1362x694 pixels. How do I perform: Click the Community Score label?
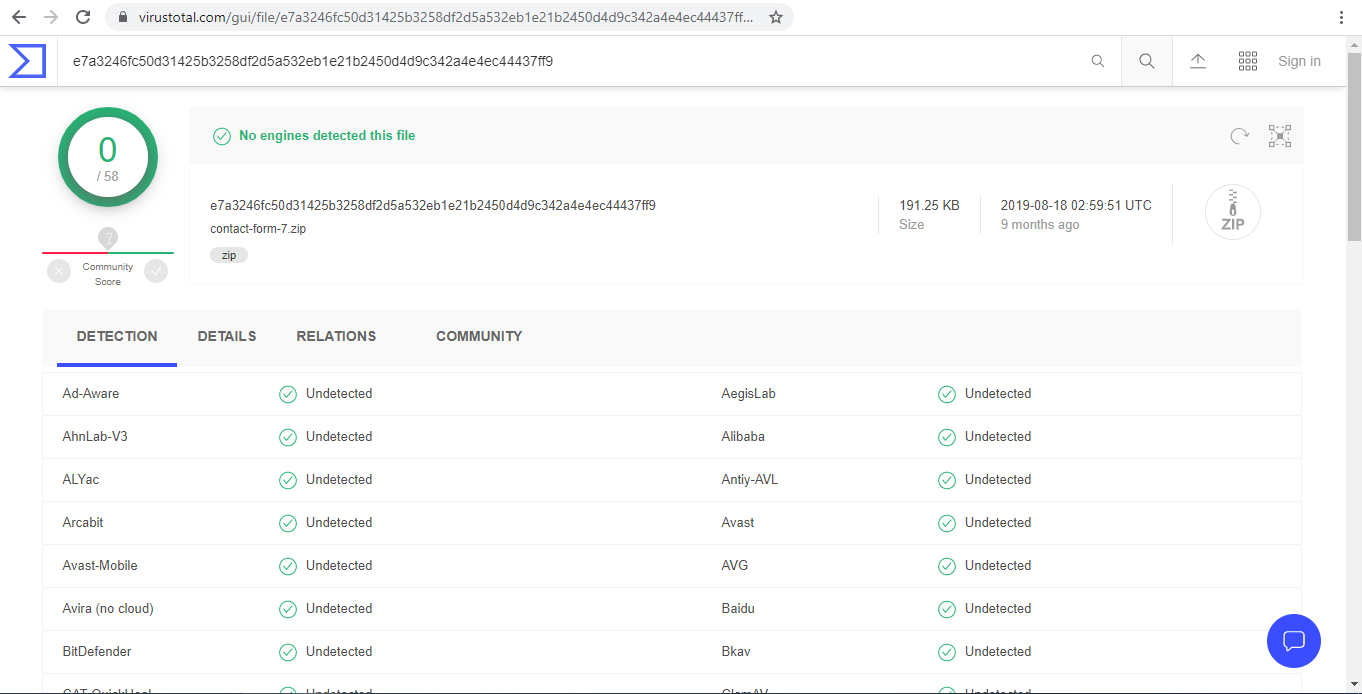108,274
